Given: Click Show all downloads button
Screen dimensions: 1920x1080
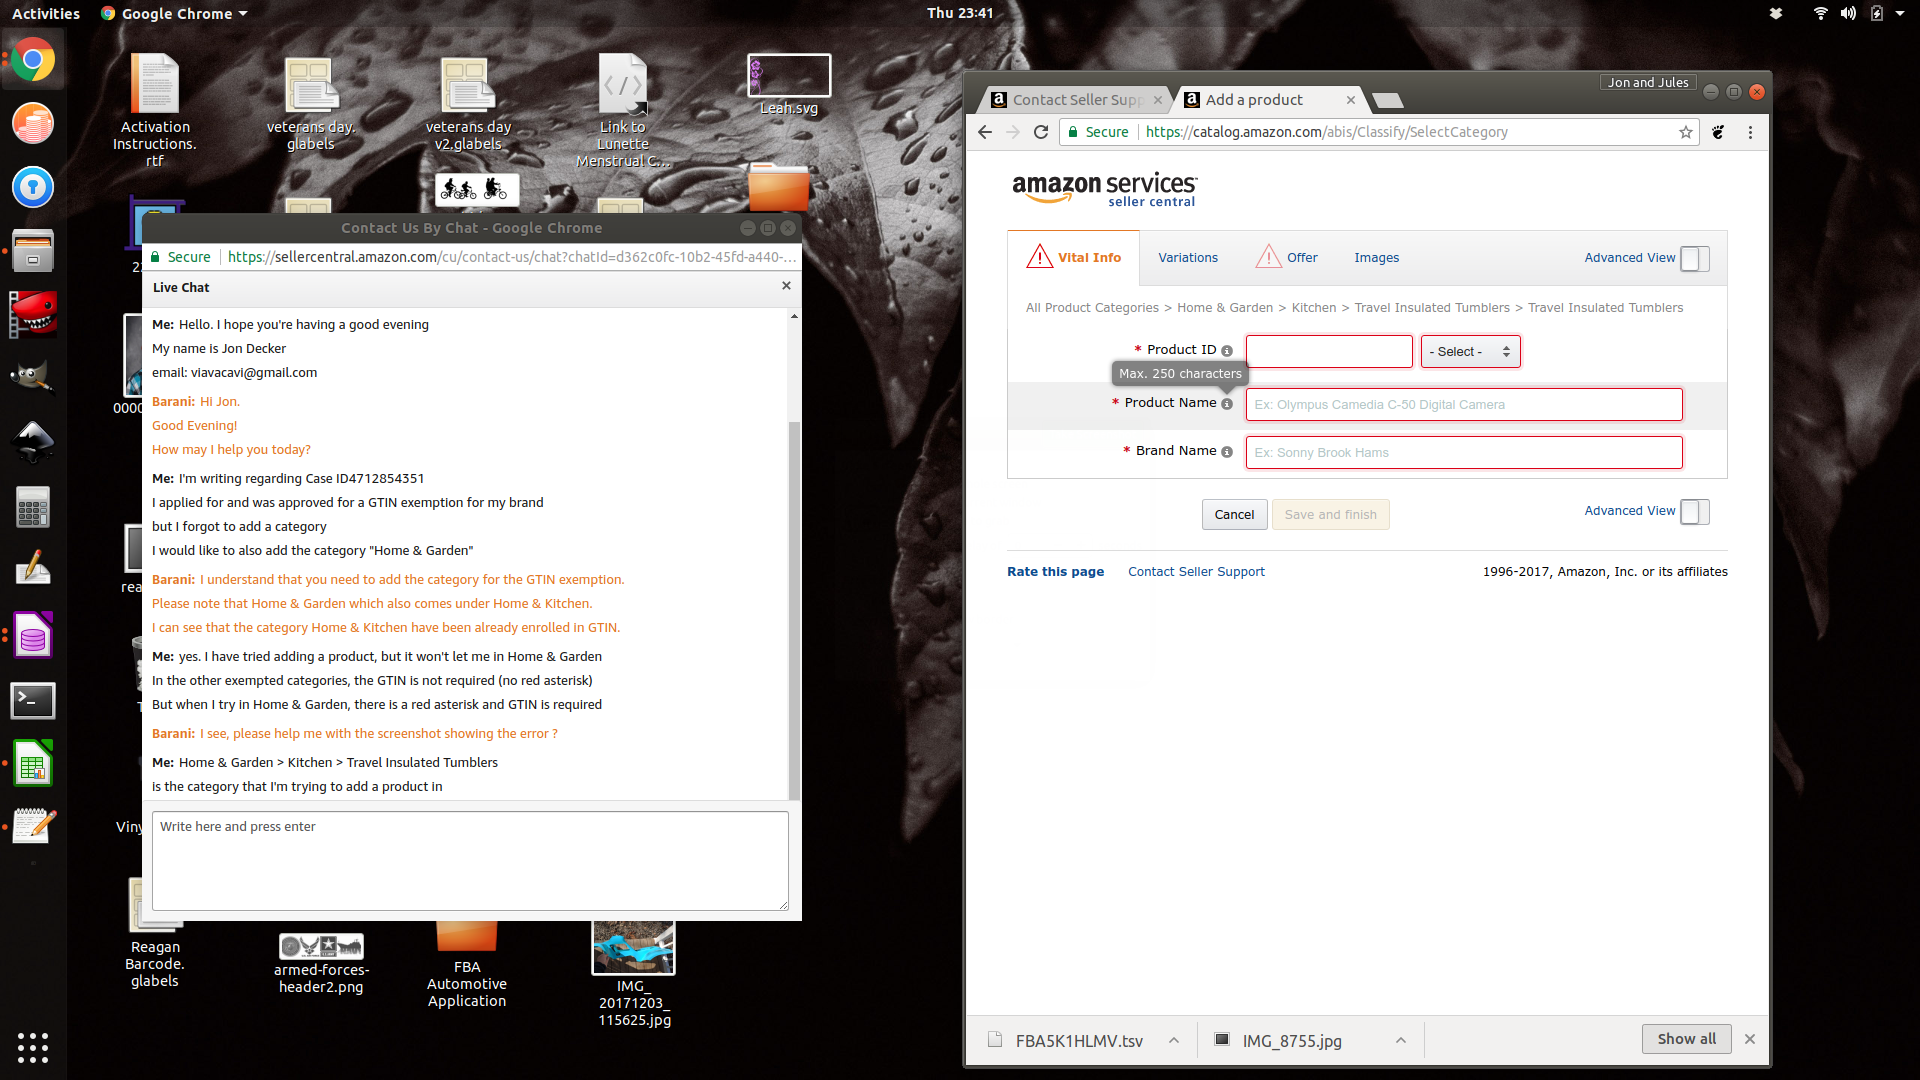Looking at the screenshot, I should click(x=1687, y=1039).
